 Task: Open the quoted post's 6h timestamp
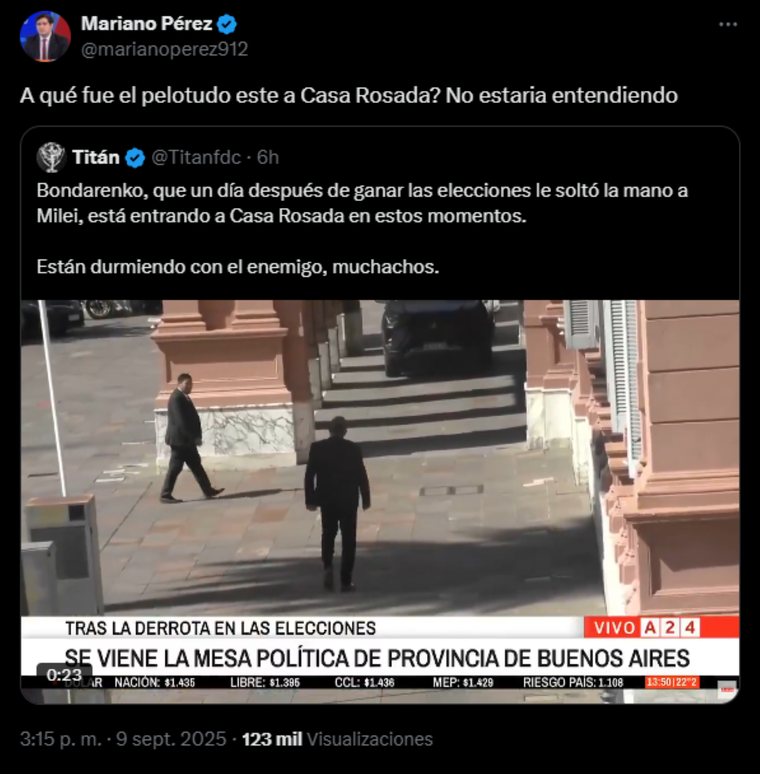(x=268, y=157)
